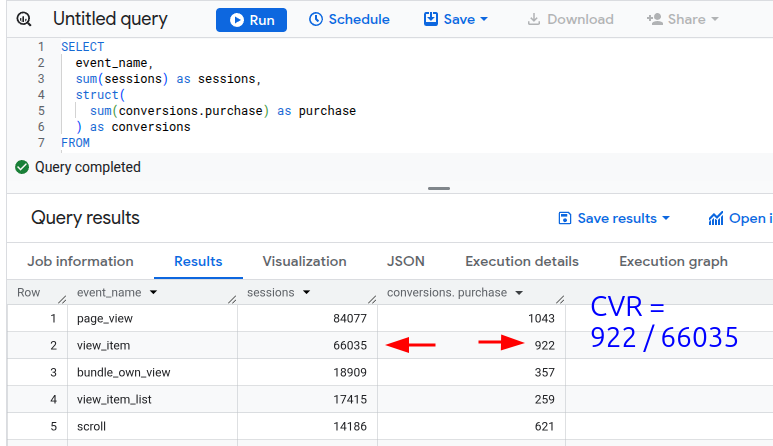Run the query
Screen dimensions: 773x446
pos(251,20)
